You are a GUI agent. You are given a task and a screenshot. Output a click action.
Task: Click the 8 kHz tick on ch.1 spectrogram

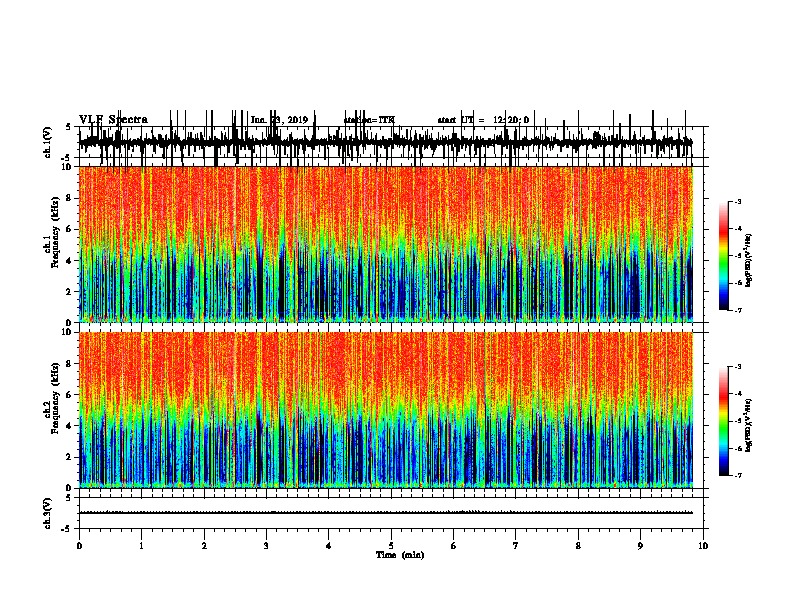click(69, 198)
